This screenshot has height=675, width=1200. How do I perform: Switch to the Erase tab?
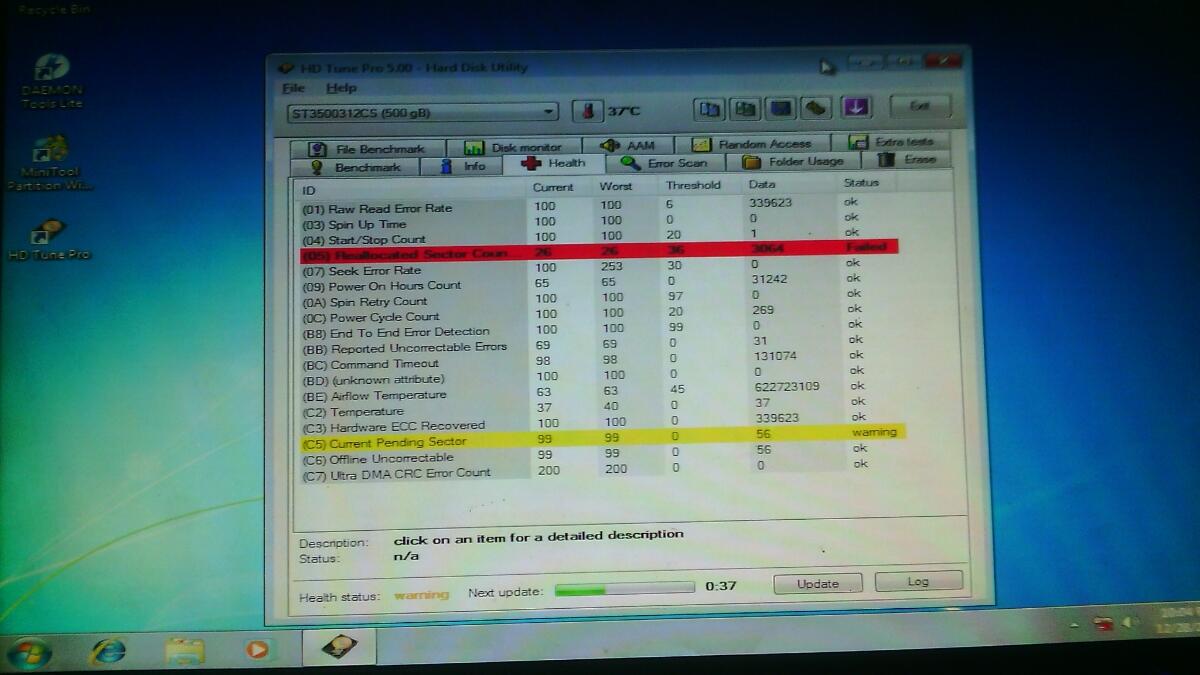(x=909, y=159)
